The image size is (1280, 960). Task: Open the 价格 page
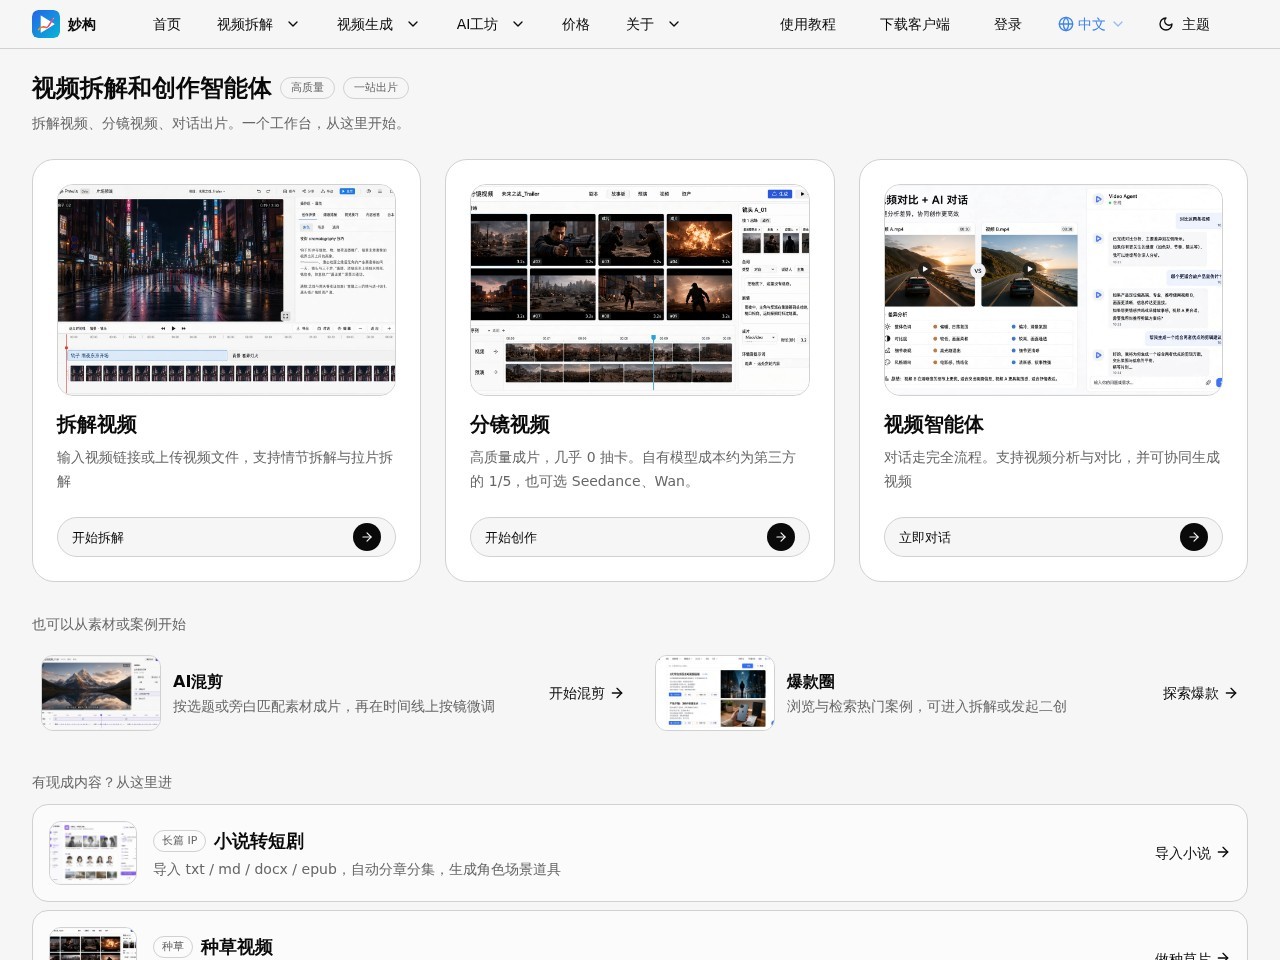[x=576, y=24]
